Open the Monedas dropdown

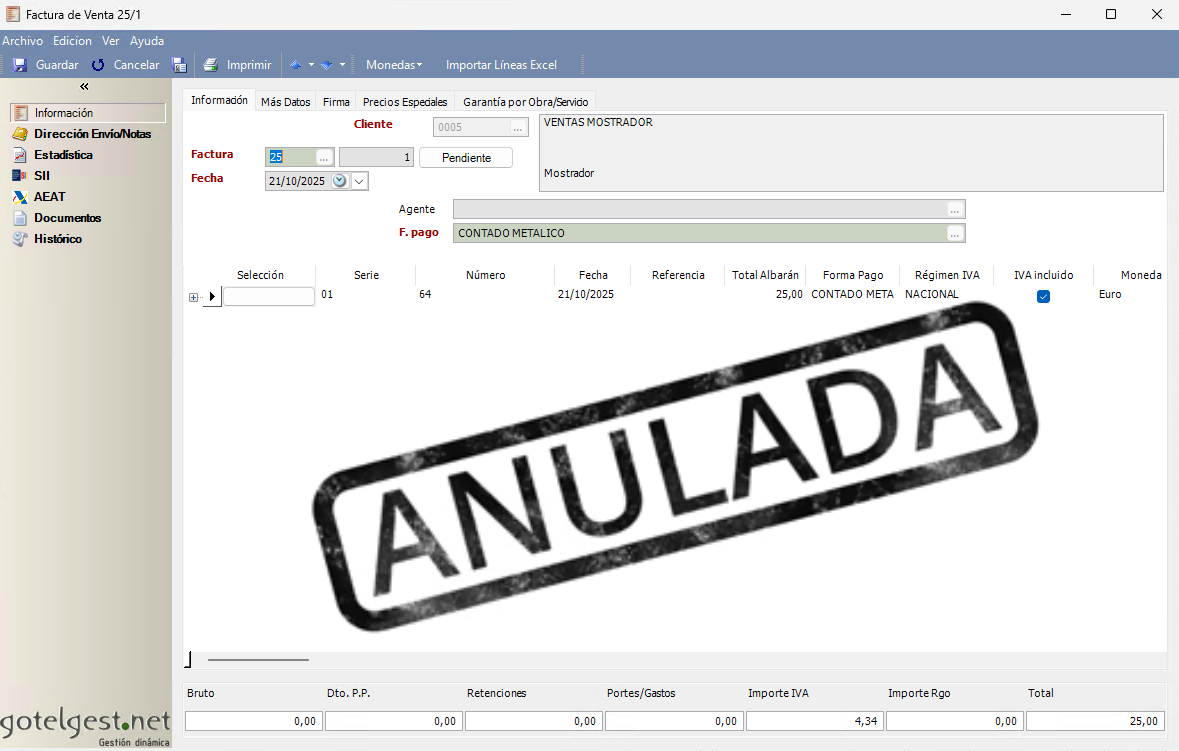(392, 64)
